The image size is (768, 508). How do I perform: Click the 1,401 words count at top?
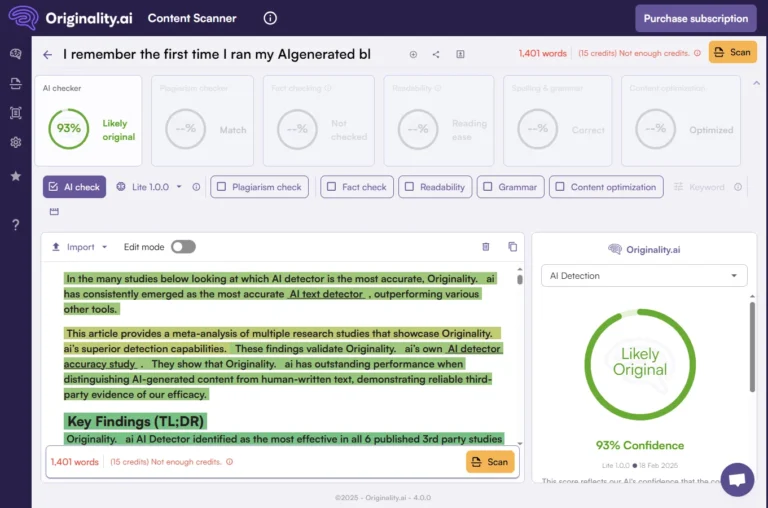click(x=543, y=53)
